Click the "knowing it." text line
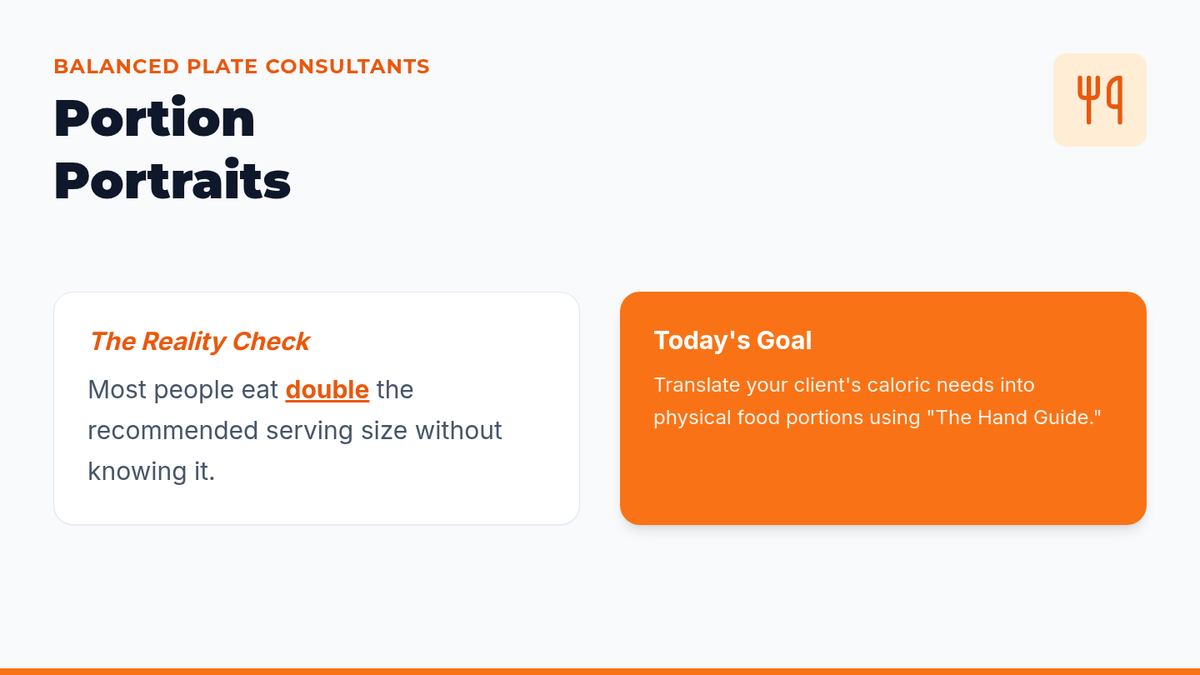The height and width of the screenshot is (675, 1200). click(151, 471)
